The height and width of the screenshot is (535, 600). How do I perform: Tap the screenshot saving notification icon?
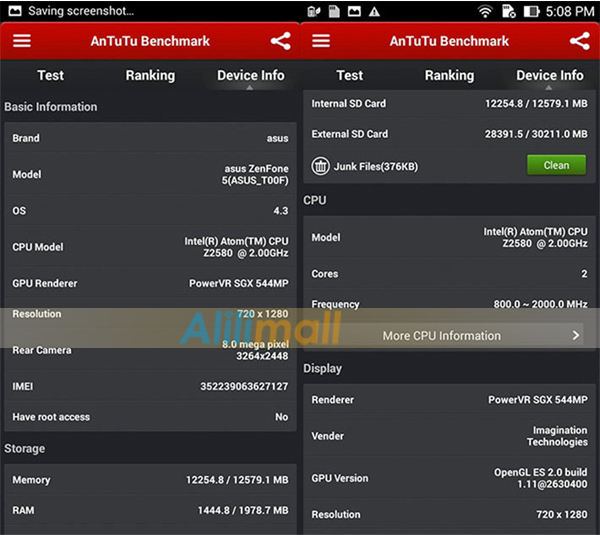(x=15, y=11)
